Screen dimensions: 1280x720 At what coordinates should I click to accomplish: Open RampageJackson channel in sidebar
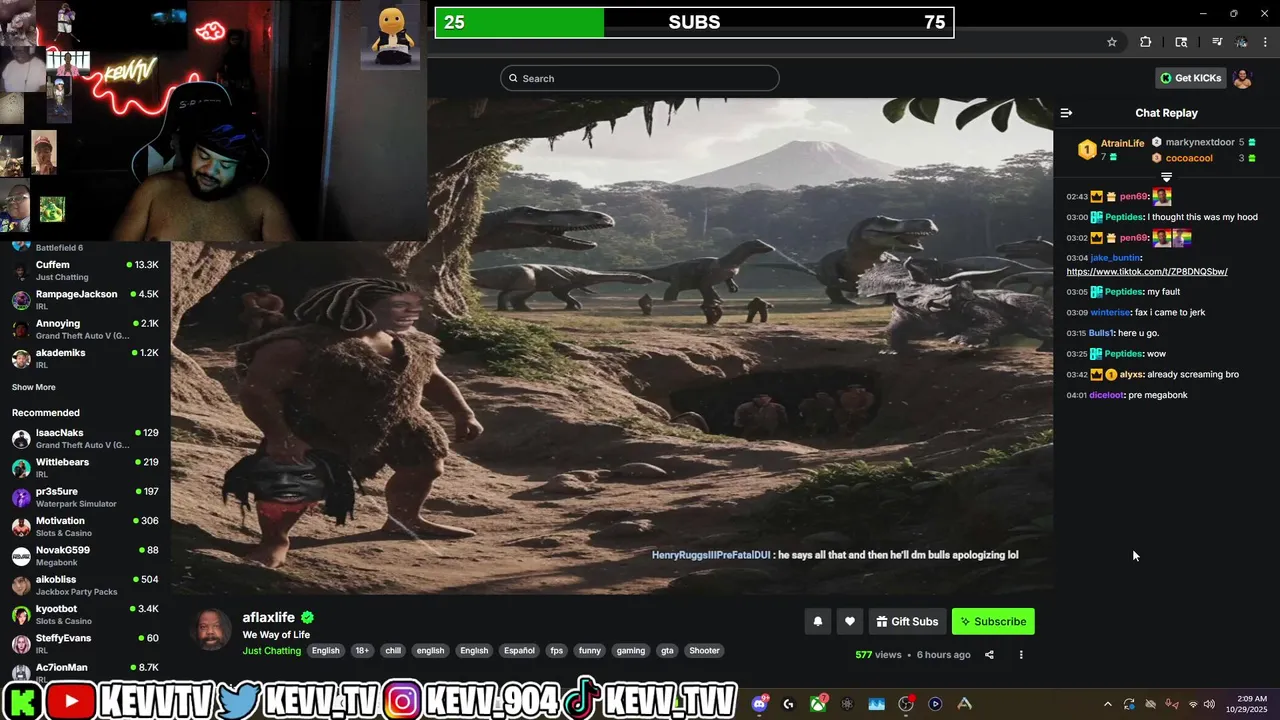(85, 300)
